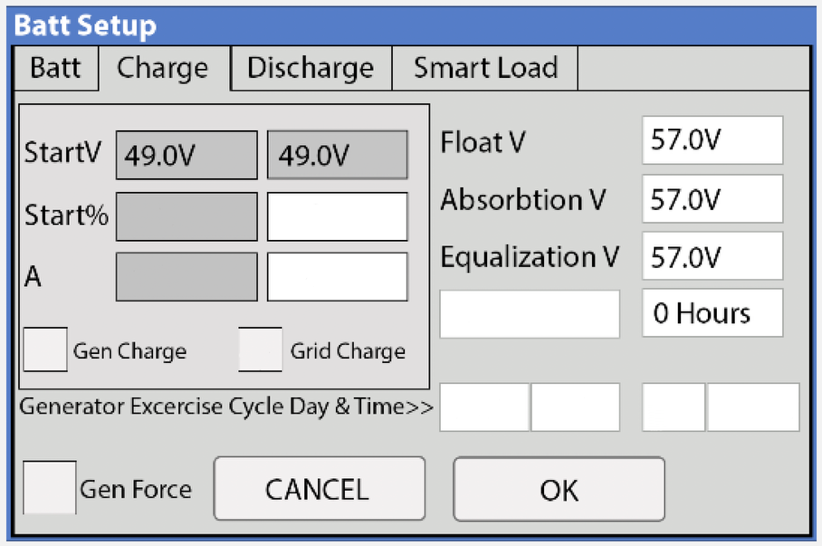Open the Discharge tab

311,68
